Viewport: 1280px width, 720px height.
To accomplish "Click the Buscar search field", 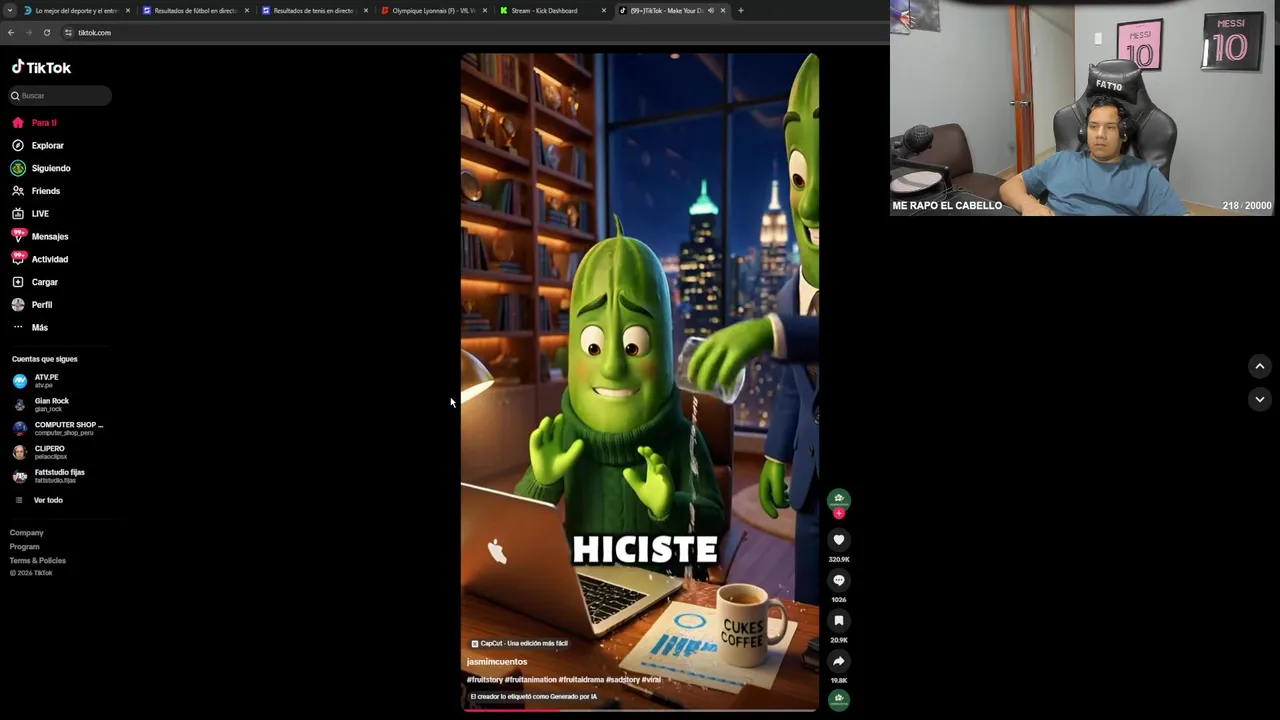I will point(60,96).
